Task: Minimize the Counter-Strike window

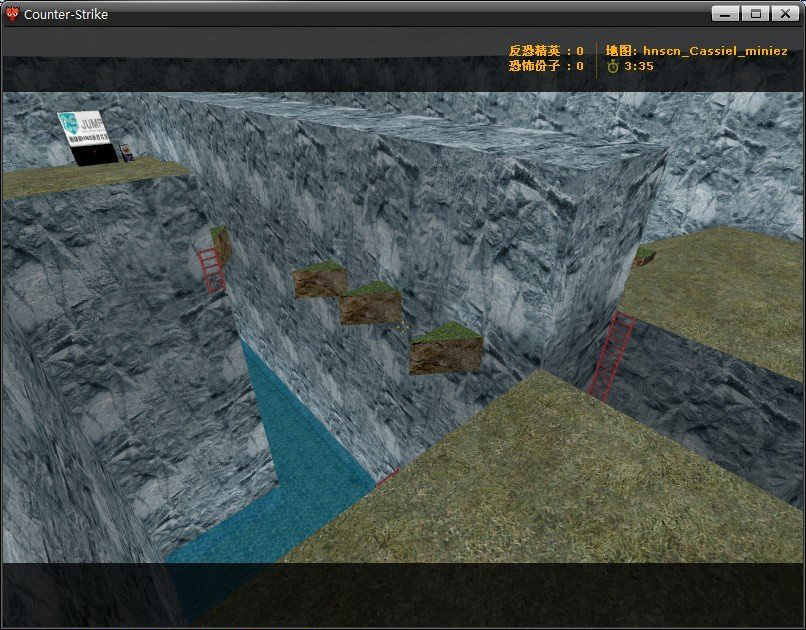Action: pyautogui.click(x=725, y=14)
